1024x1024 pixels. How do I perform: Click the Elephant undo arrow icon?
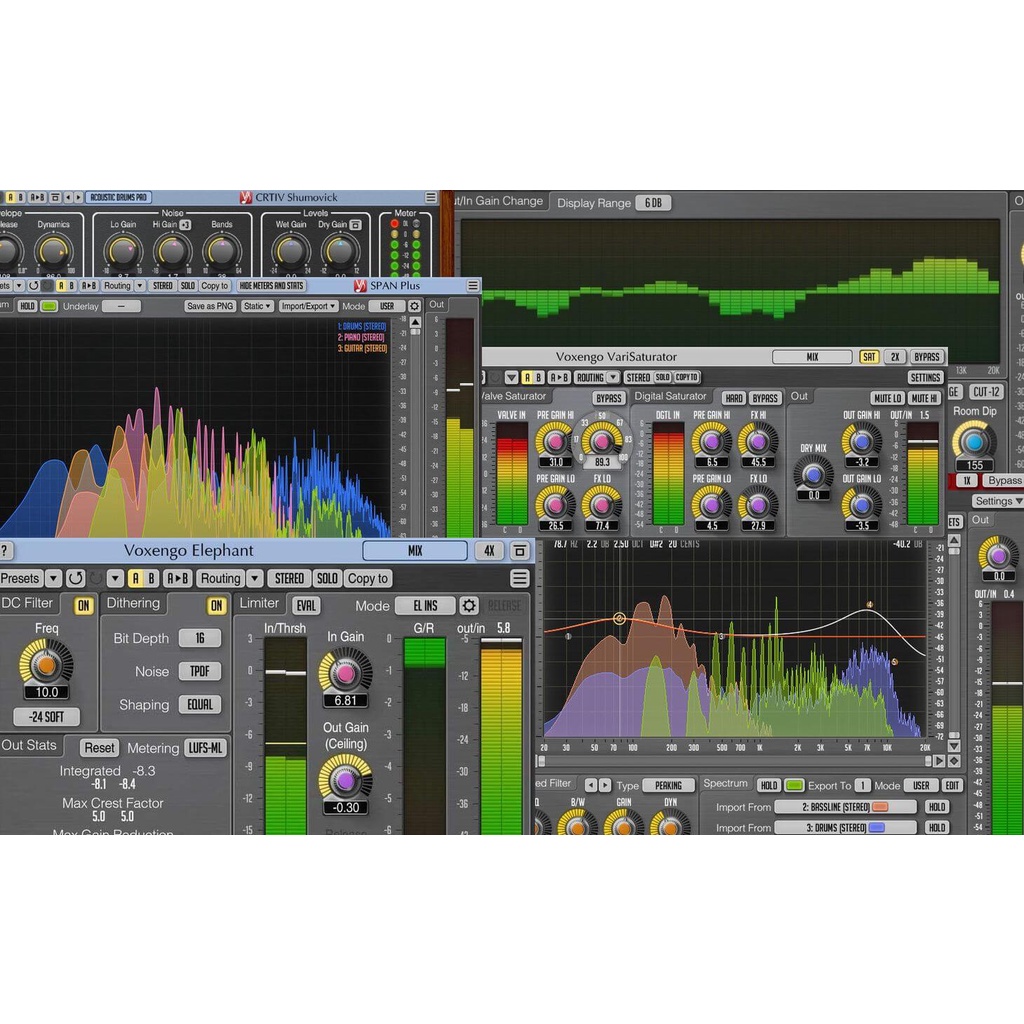(x=75, y=578)
